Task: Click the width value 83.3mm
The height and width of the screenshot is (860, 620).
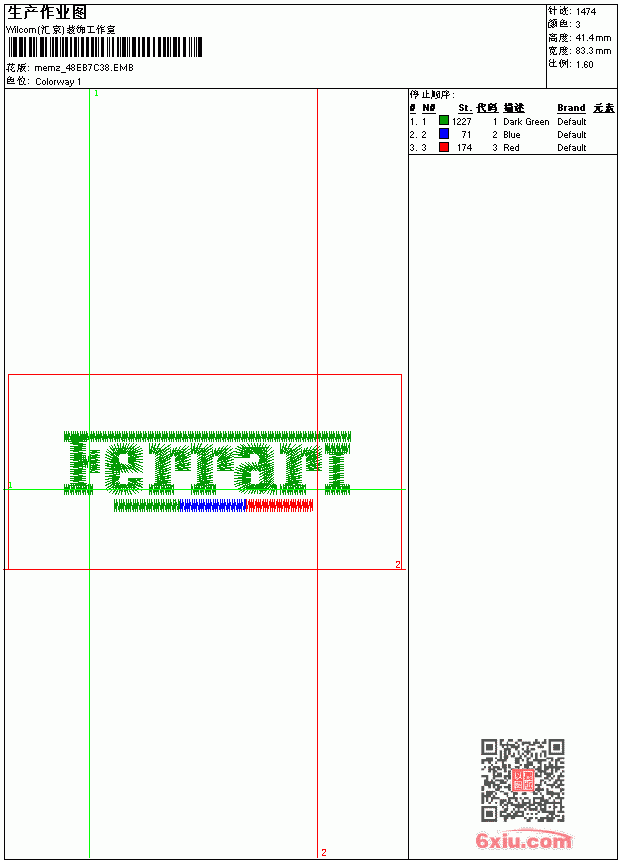Action: 593,50
